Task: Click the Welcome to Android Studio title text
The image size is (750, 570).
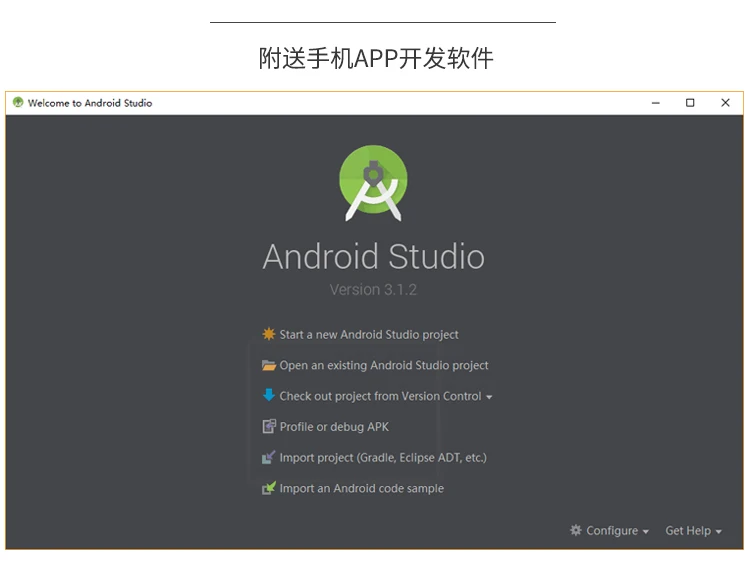Action: [90, 103]
